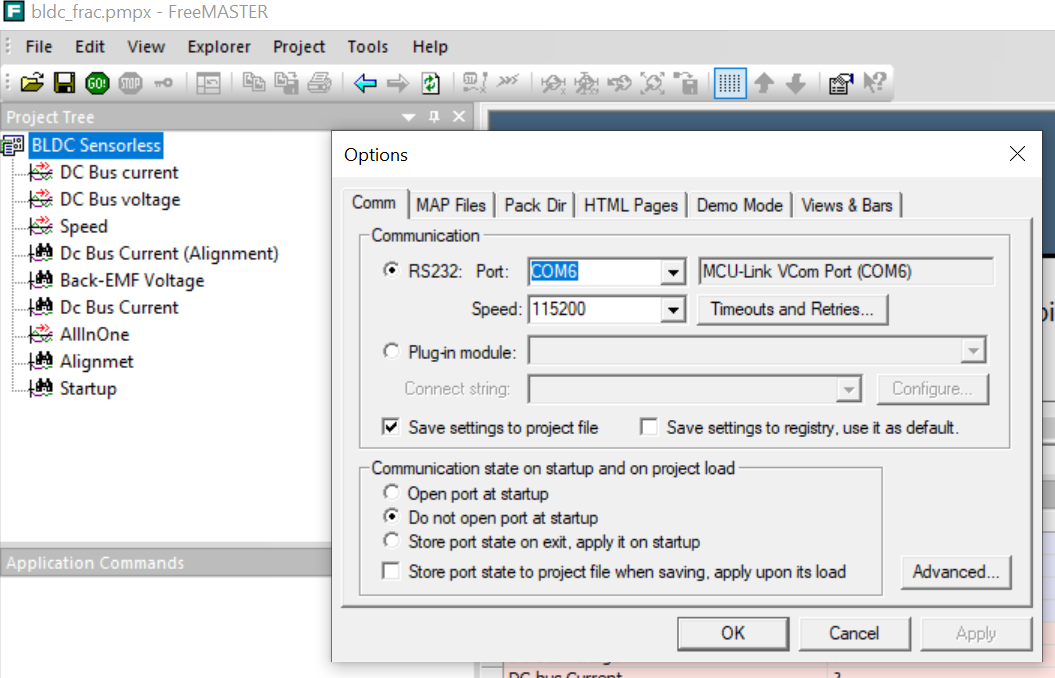The width and height of the screenshot is (1055, 678).
Task: Open the Project menu
Action: click(299, 47)
